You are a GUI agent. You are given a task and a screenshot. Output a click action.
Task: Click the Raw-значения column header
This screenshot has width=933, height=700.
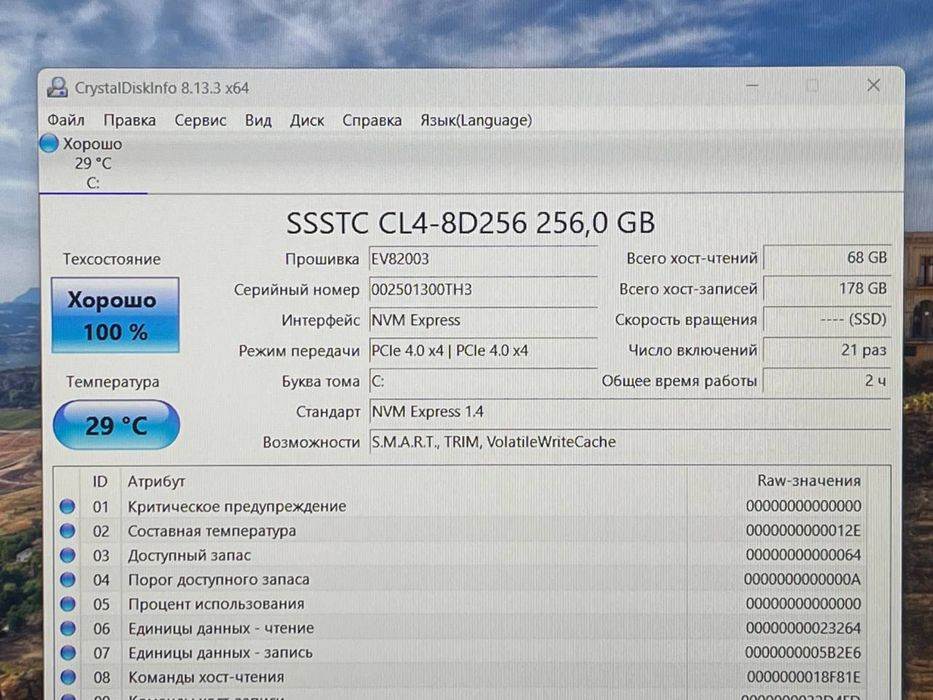(x=809, y=480)
